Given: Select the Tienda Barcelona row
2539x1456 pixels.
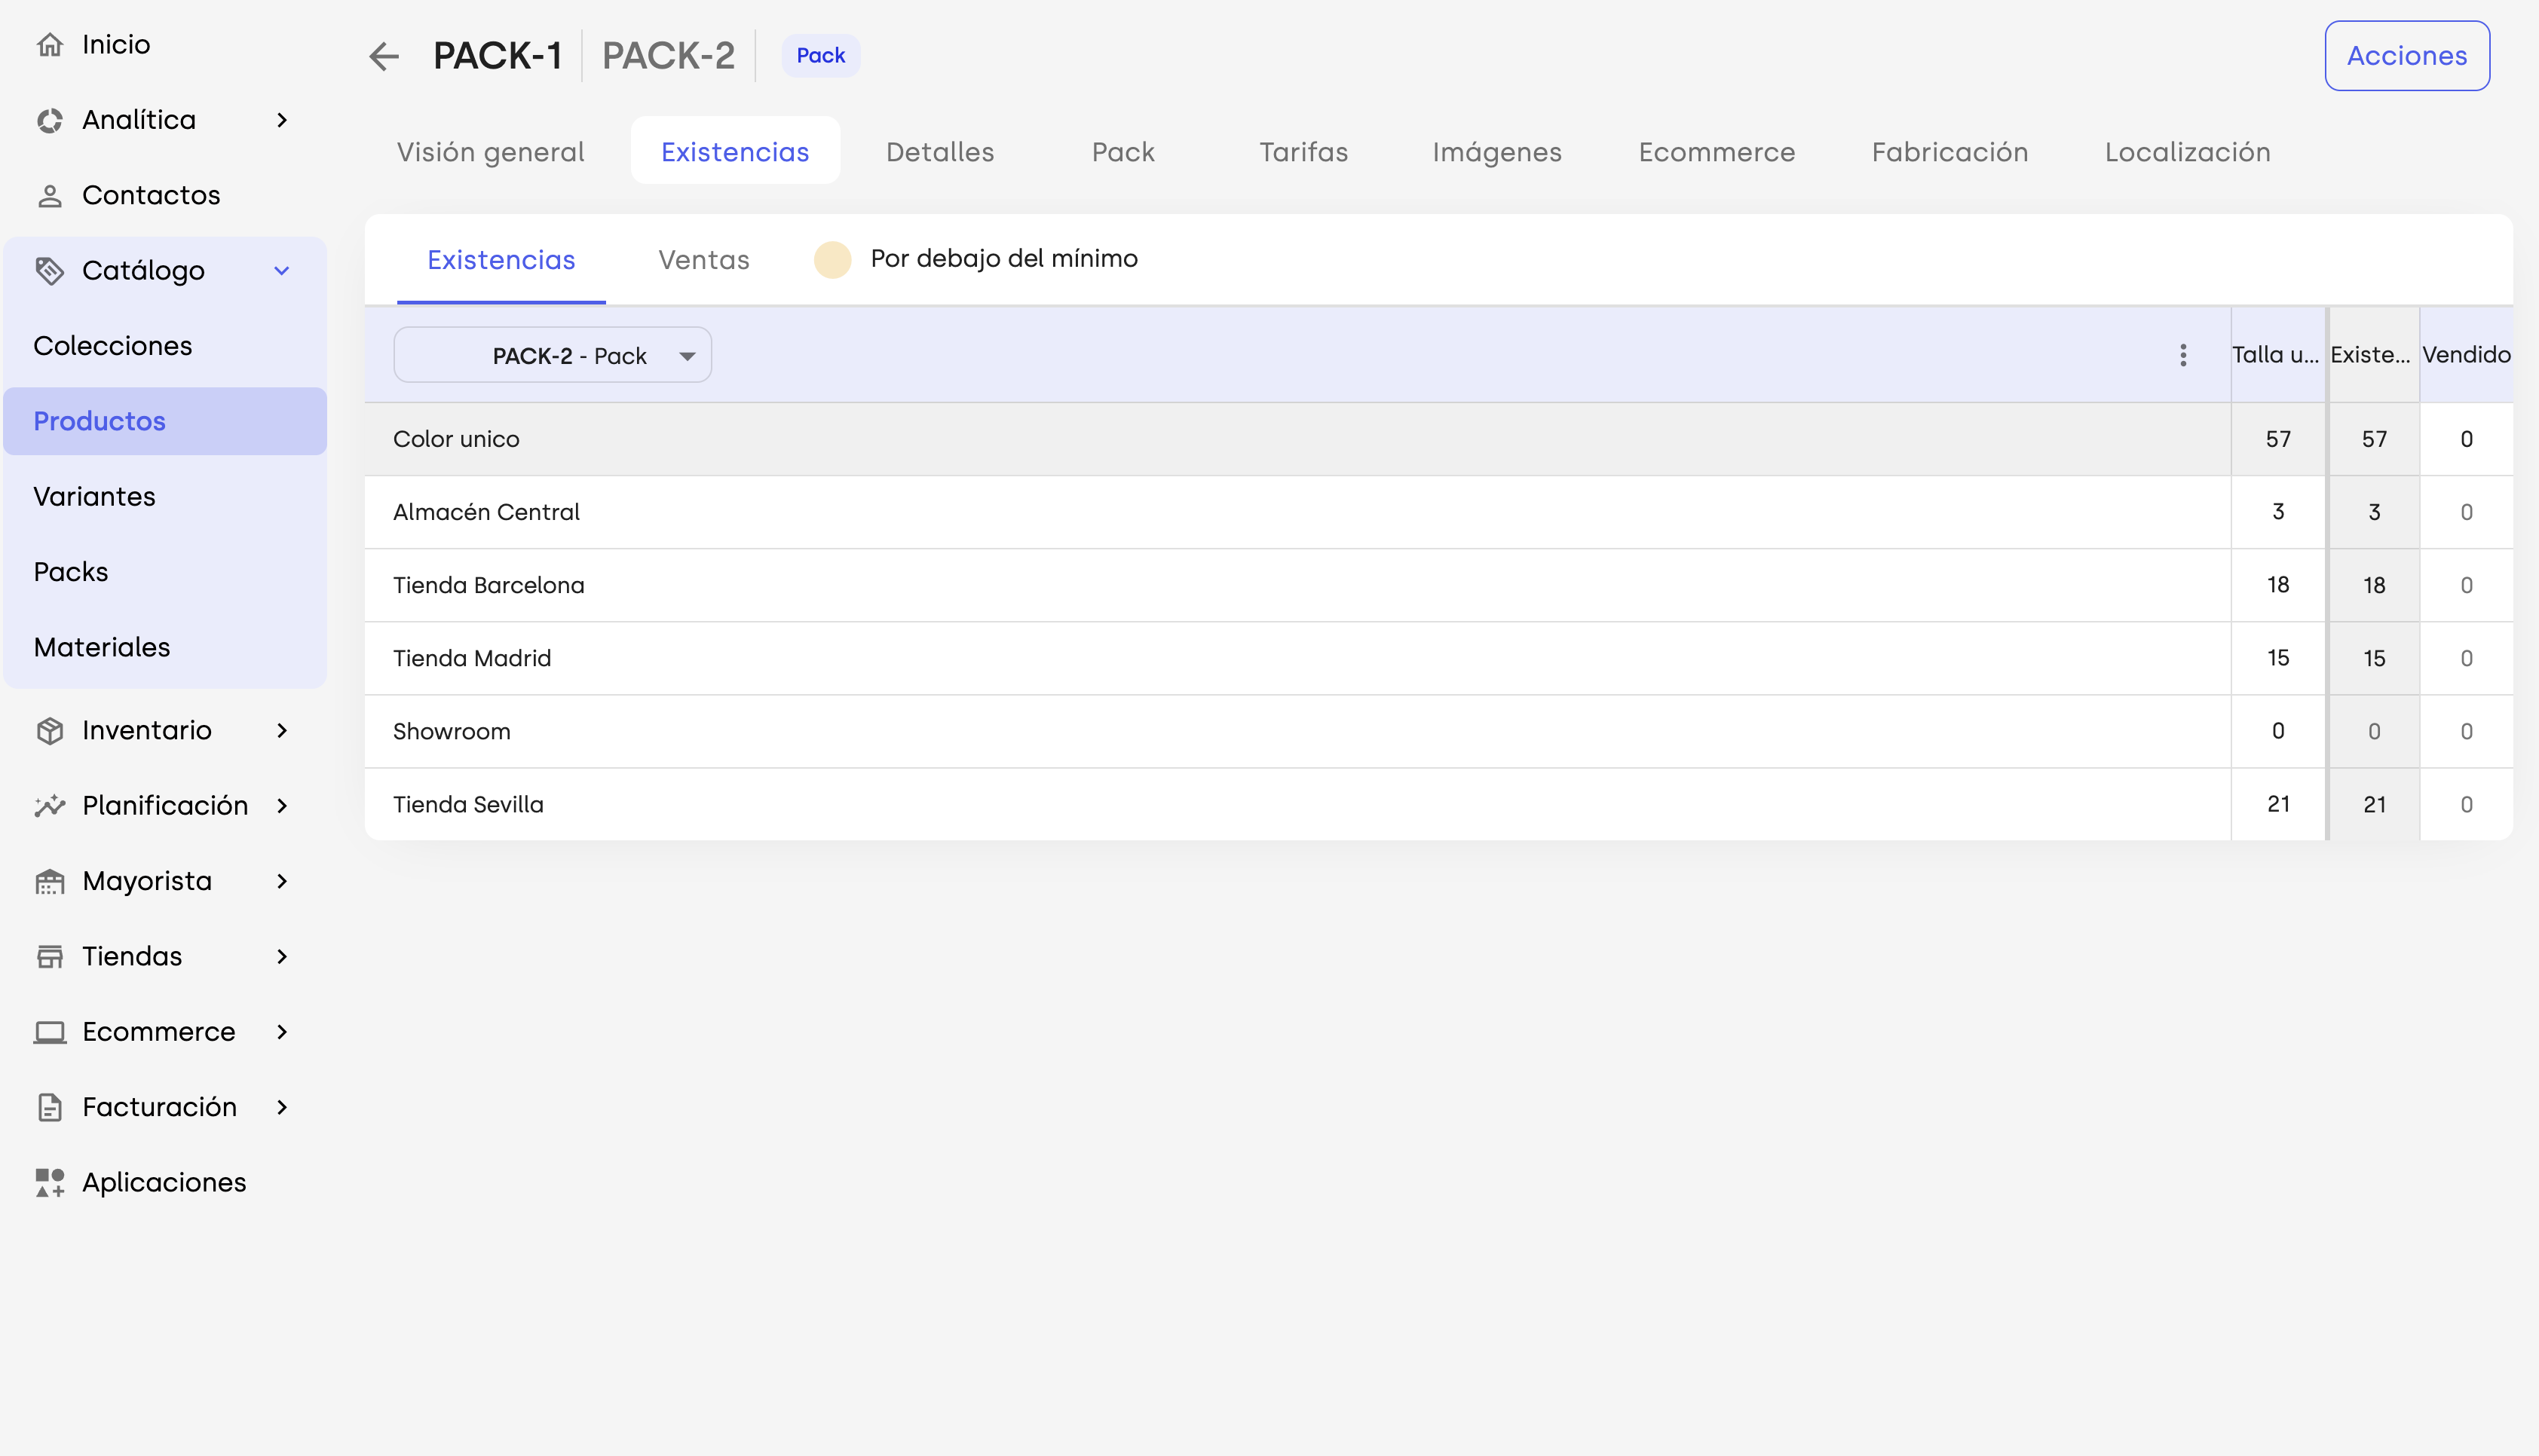Looking at the screenshot, I should coord(1438,585).
